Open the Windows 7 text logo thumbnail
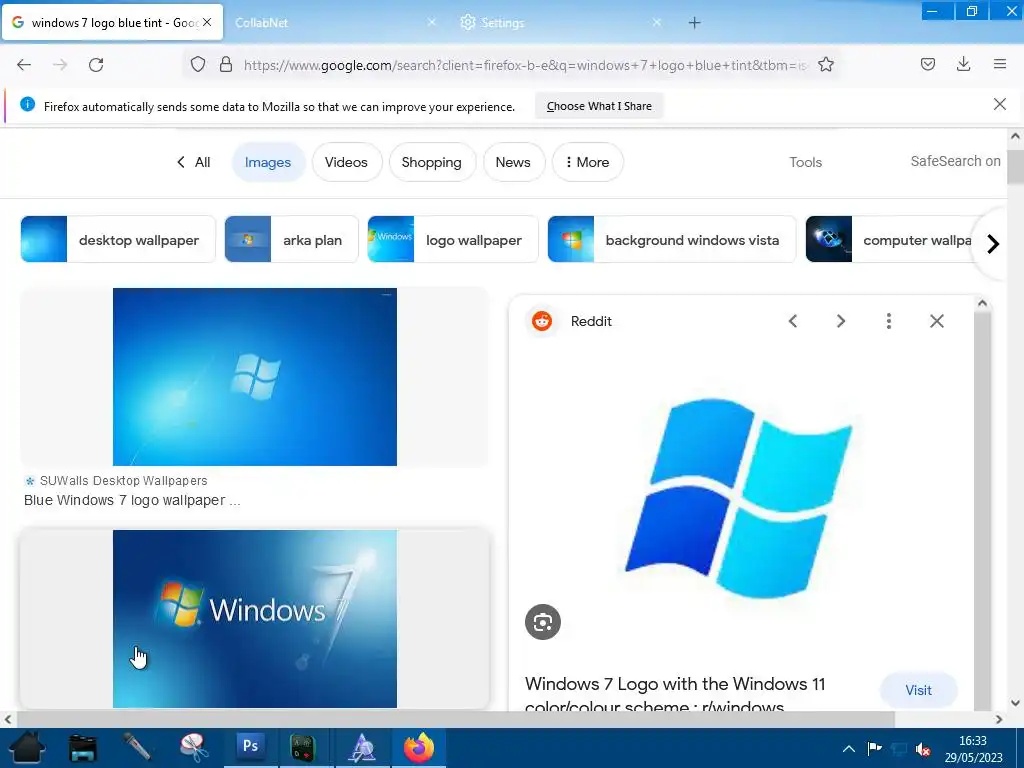This screenshot has width=1024, height=768. click(255, 618)
